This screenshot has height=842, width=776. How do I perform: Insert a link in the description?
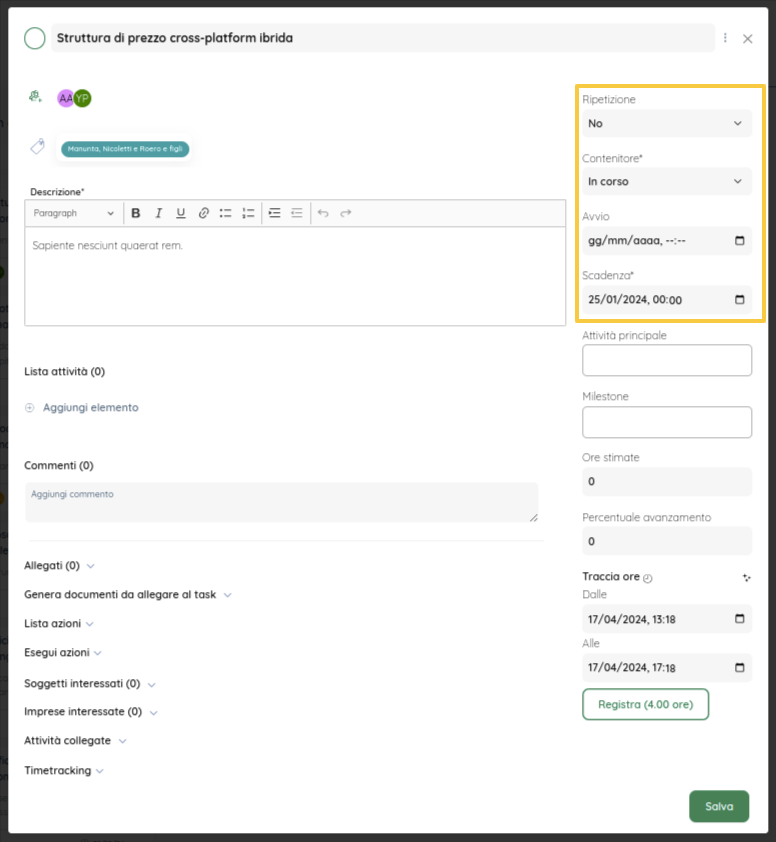click(x=203, y=213)
